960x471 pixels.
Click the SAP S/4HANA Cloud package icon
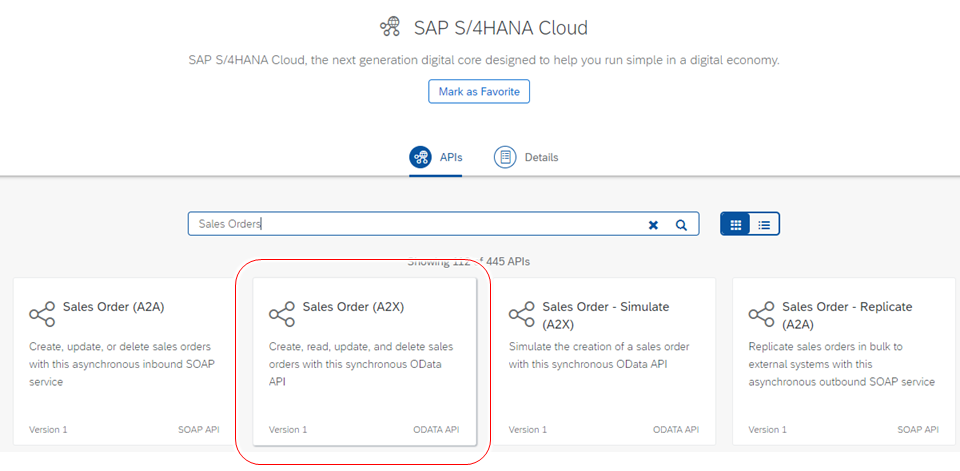[x=389, y=27]
